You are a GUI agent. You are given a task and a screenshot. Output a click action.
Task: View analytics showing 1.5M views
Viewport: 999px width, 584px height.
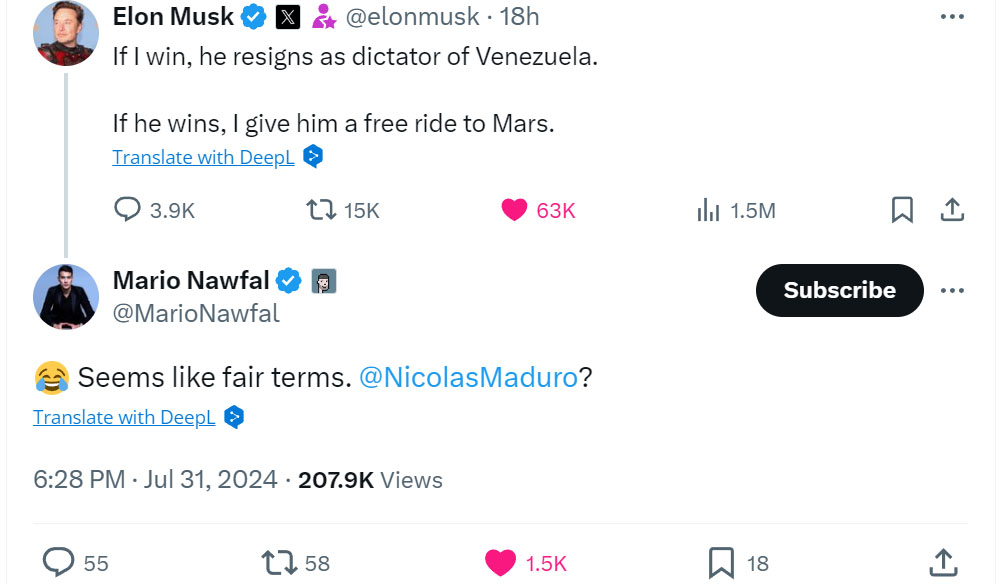coord(708,210)
